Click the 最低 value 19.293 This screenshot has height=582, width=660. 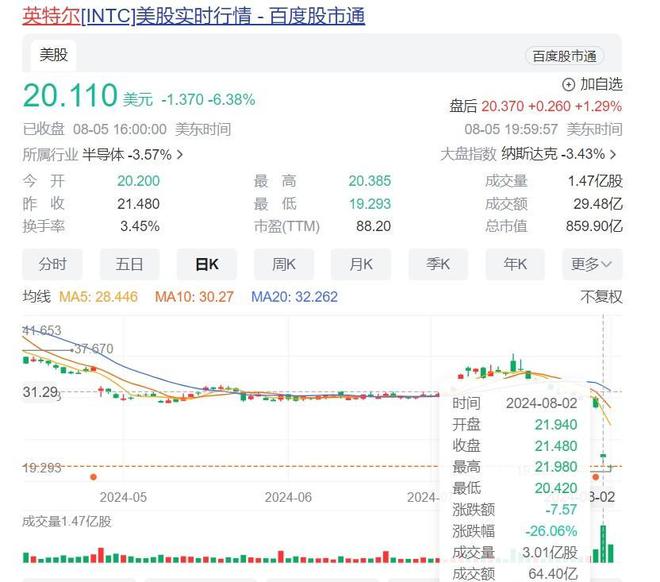370,204
